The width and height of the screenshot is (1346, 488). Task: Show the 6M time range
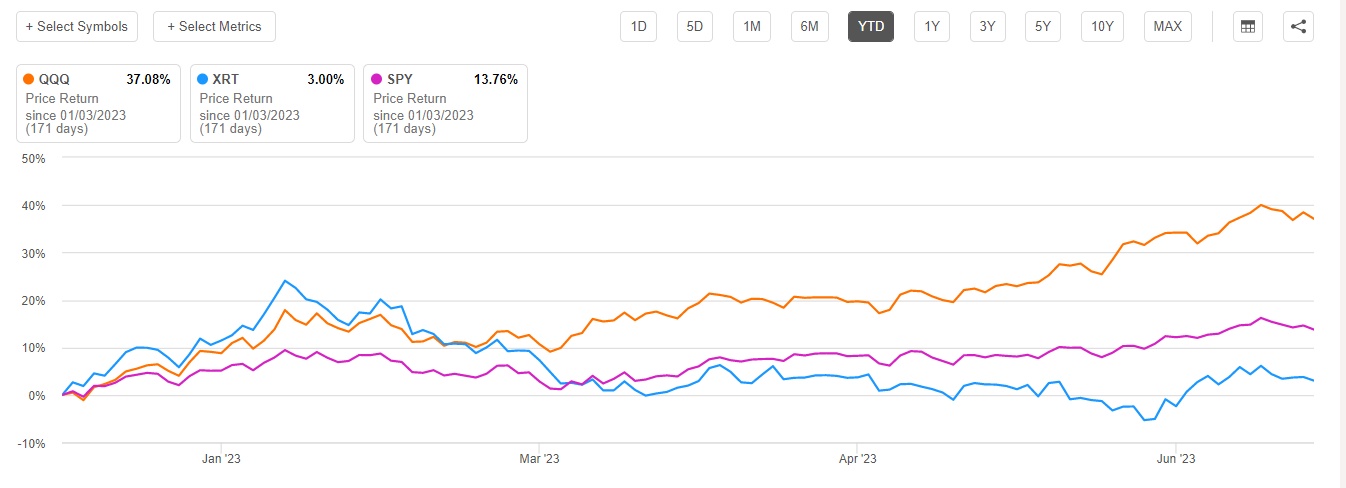pos(809,27)
